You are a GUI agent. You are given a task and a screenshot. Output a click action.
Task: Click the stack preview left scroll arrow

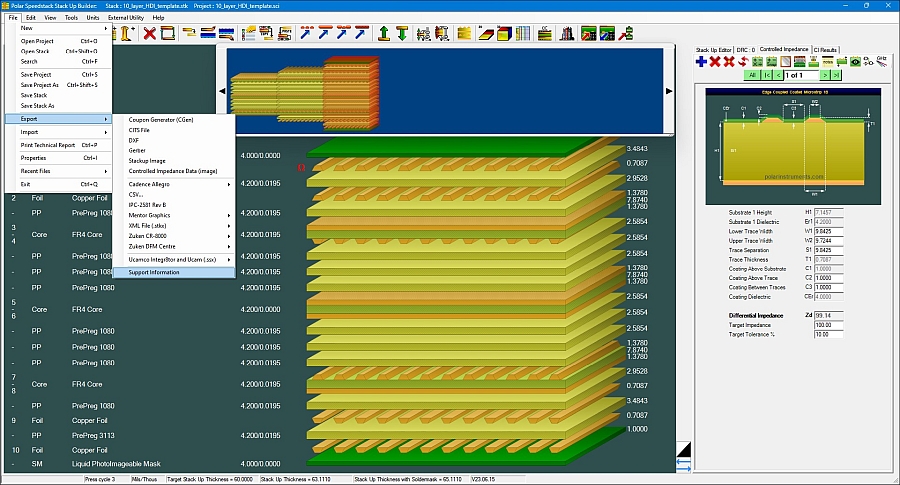[222, 91]
